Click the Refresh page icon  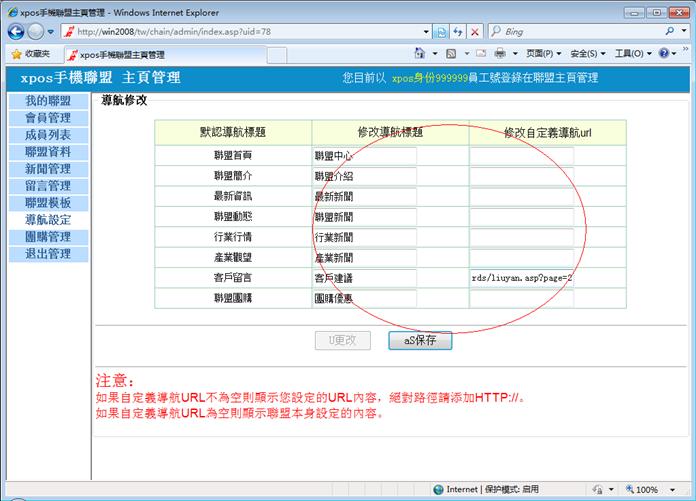[x=457, y=32]
